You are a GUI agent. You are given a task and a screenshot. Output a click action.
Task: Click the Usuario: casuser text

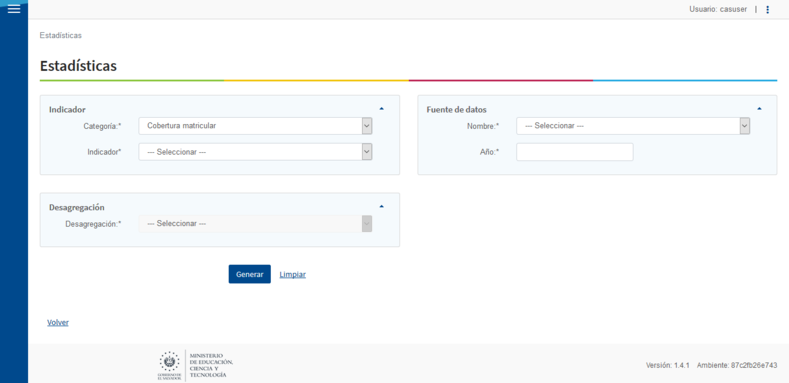coord(718,10)
